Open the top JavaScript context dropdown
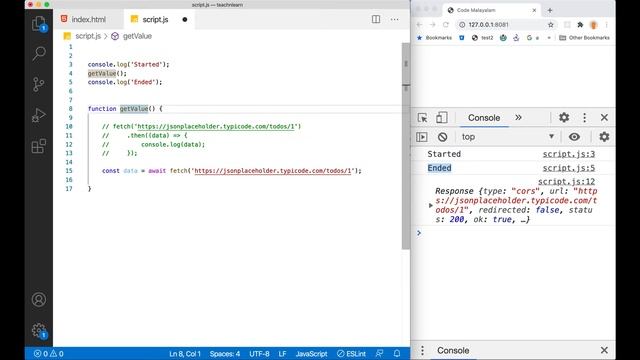The image size is (640, 360). 507,137
